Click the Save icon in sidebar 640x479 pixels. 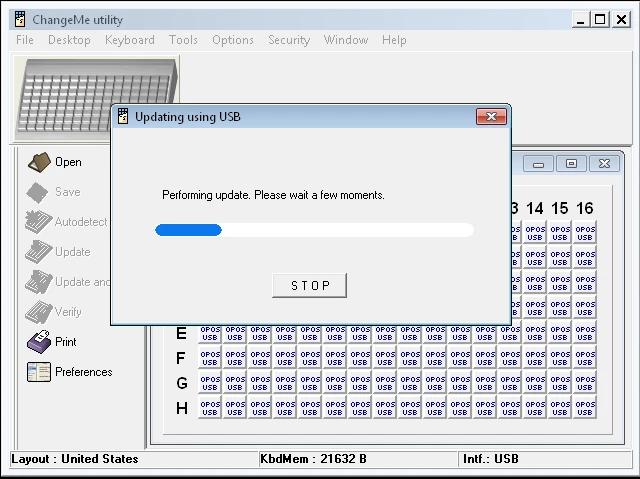38,192
